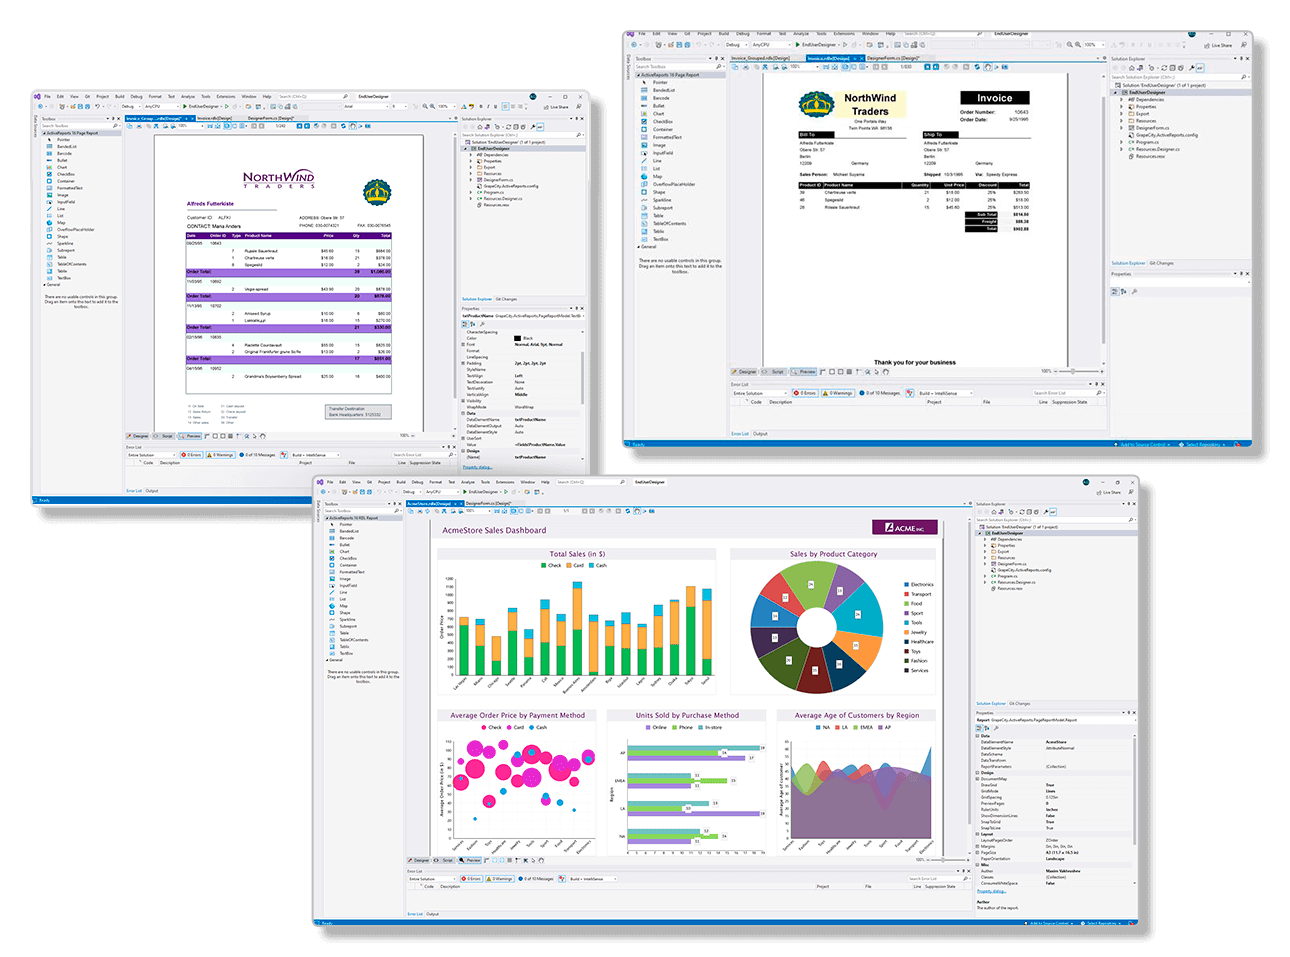This screenshot has height=957, width=1290.
Task: Click zoom-in magnifier in Invoice window toolbar
Action: pos(1078,44)
